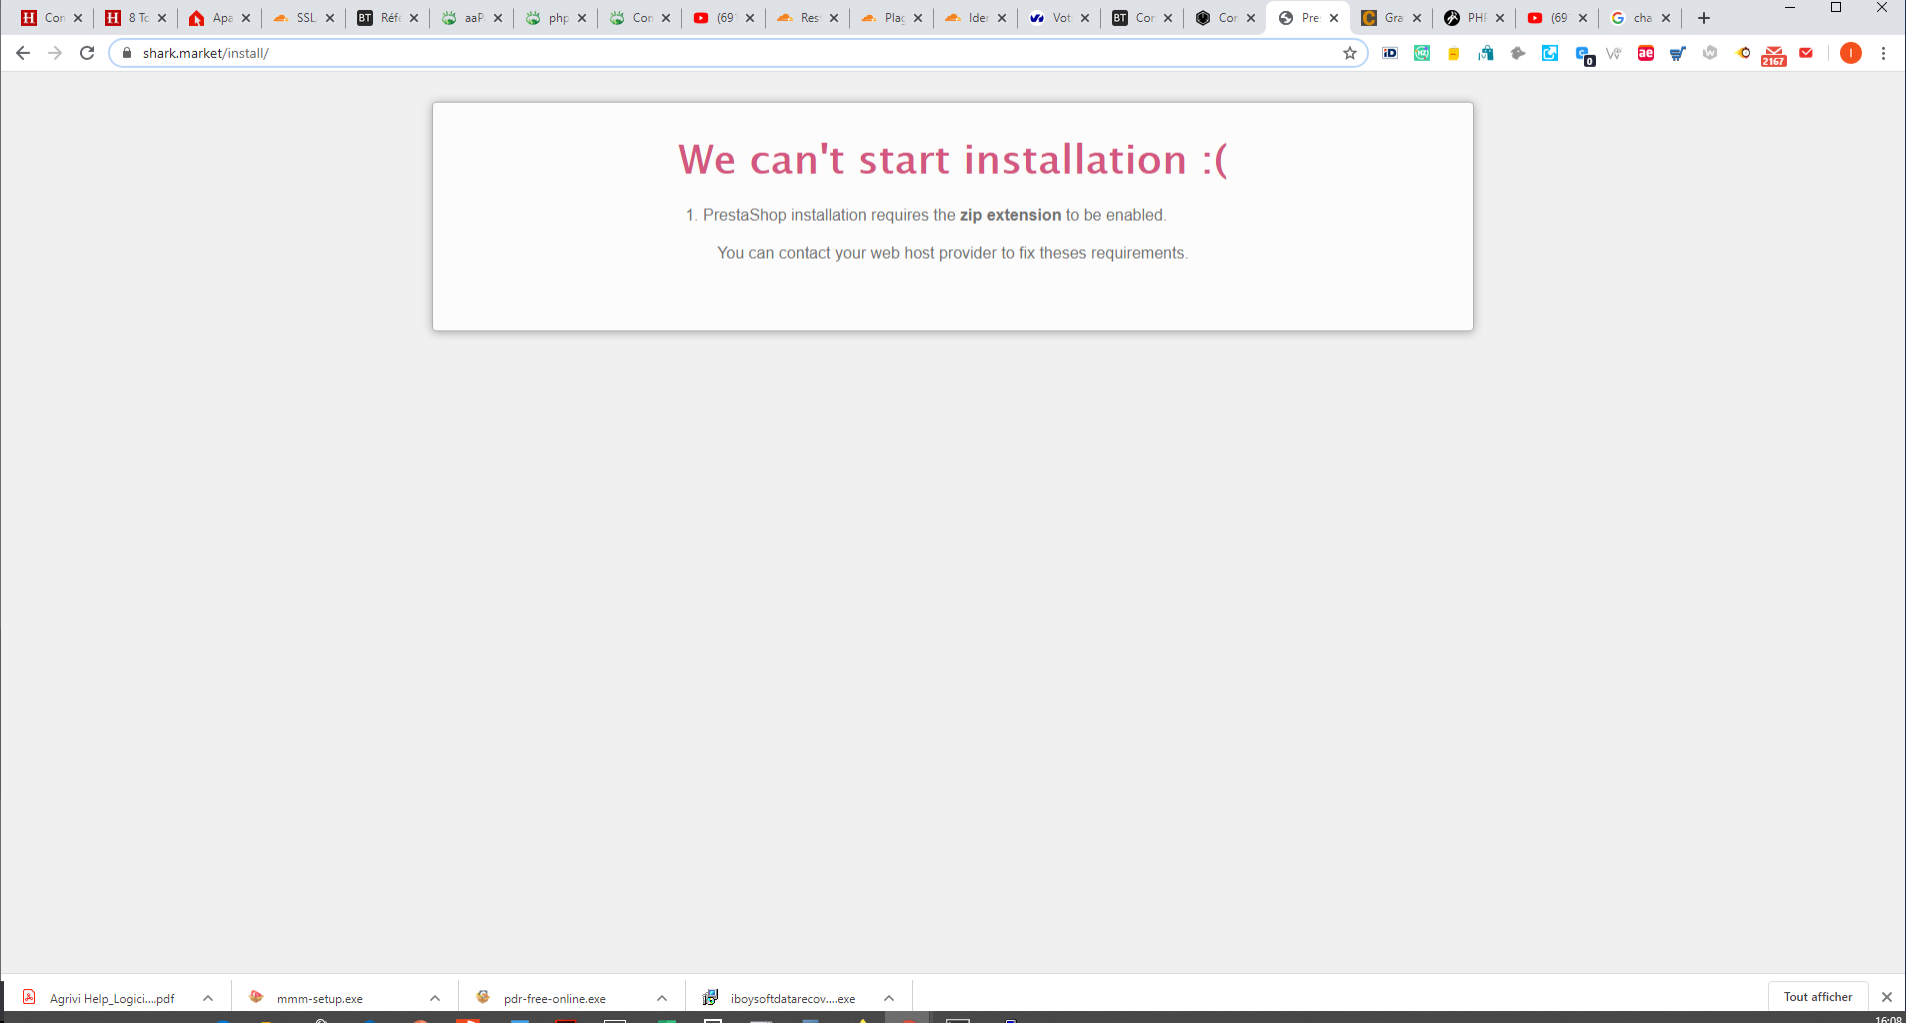Viewport: 1906px width, 1033px height.
Task: Bookmark the page with the star icon
Action: coord(1350,53)
